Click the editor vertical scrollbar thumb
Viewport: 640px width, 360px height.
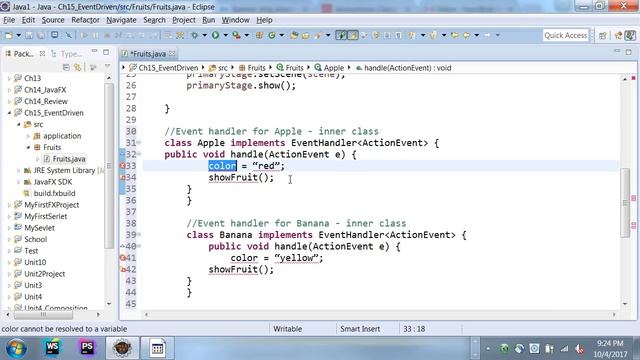pyautogui.click(x=625, y=202)
